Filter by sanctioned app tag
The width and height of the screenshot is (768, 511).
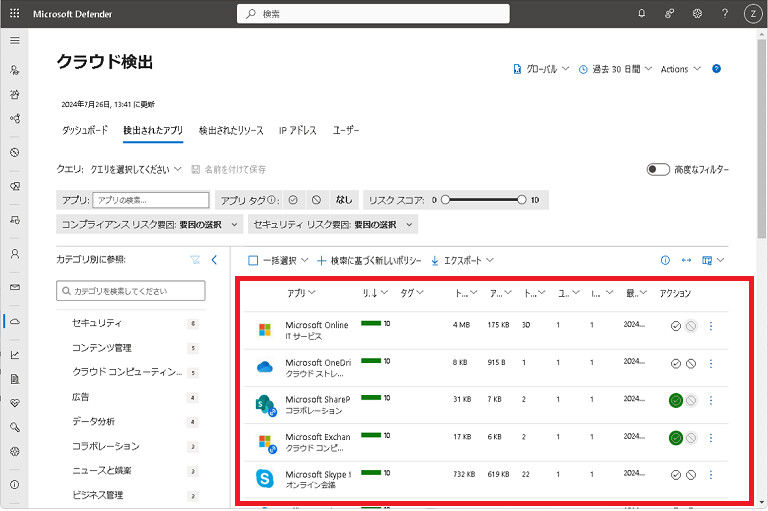(293, 200)
